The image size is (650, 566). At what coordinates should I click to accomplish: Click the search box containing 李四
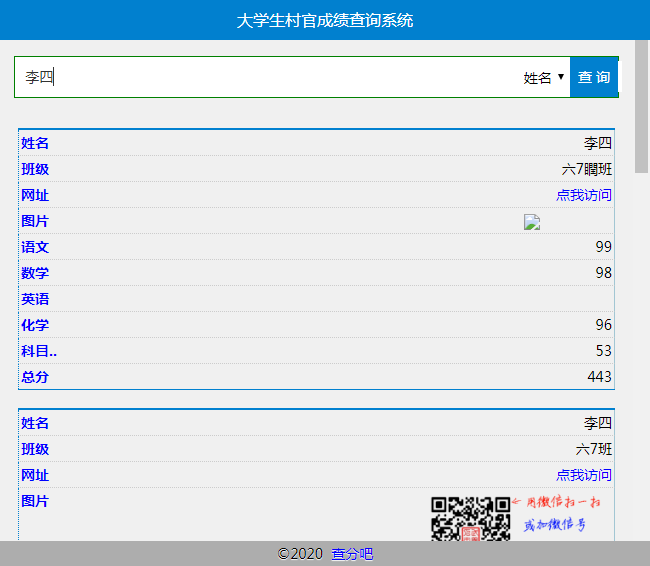coord(265,77)
